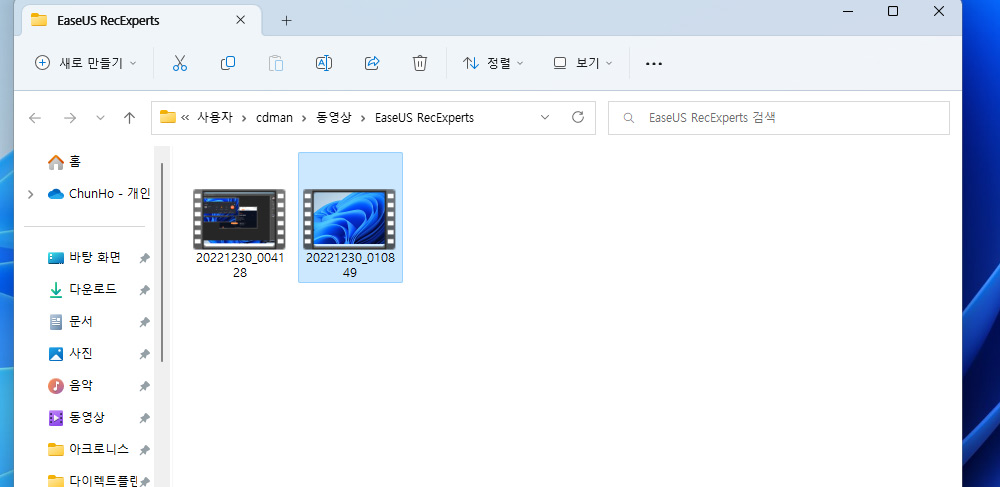Click pin icon next to 동영상 sidebar item

click(145, 418)
